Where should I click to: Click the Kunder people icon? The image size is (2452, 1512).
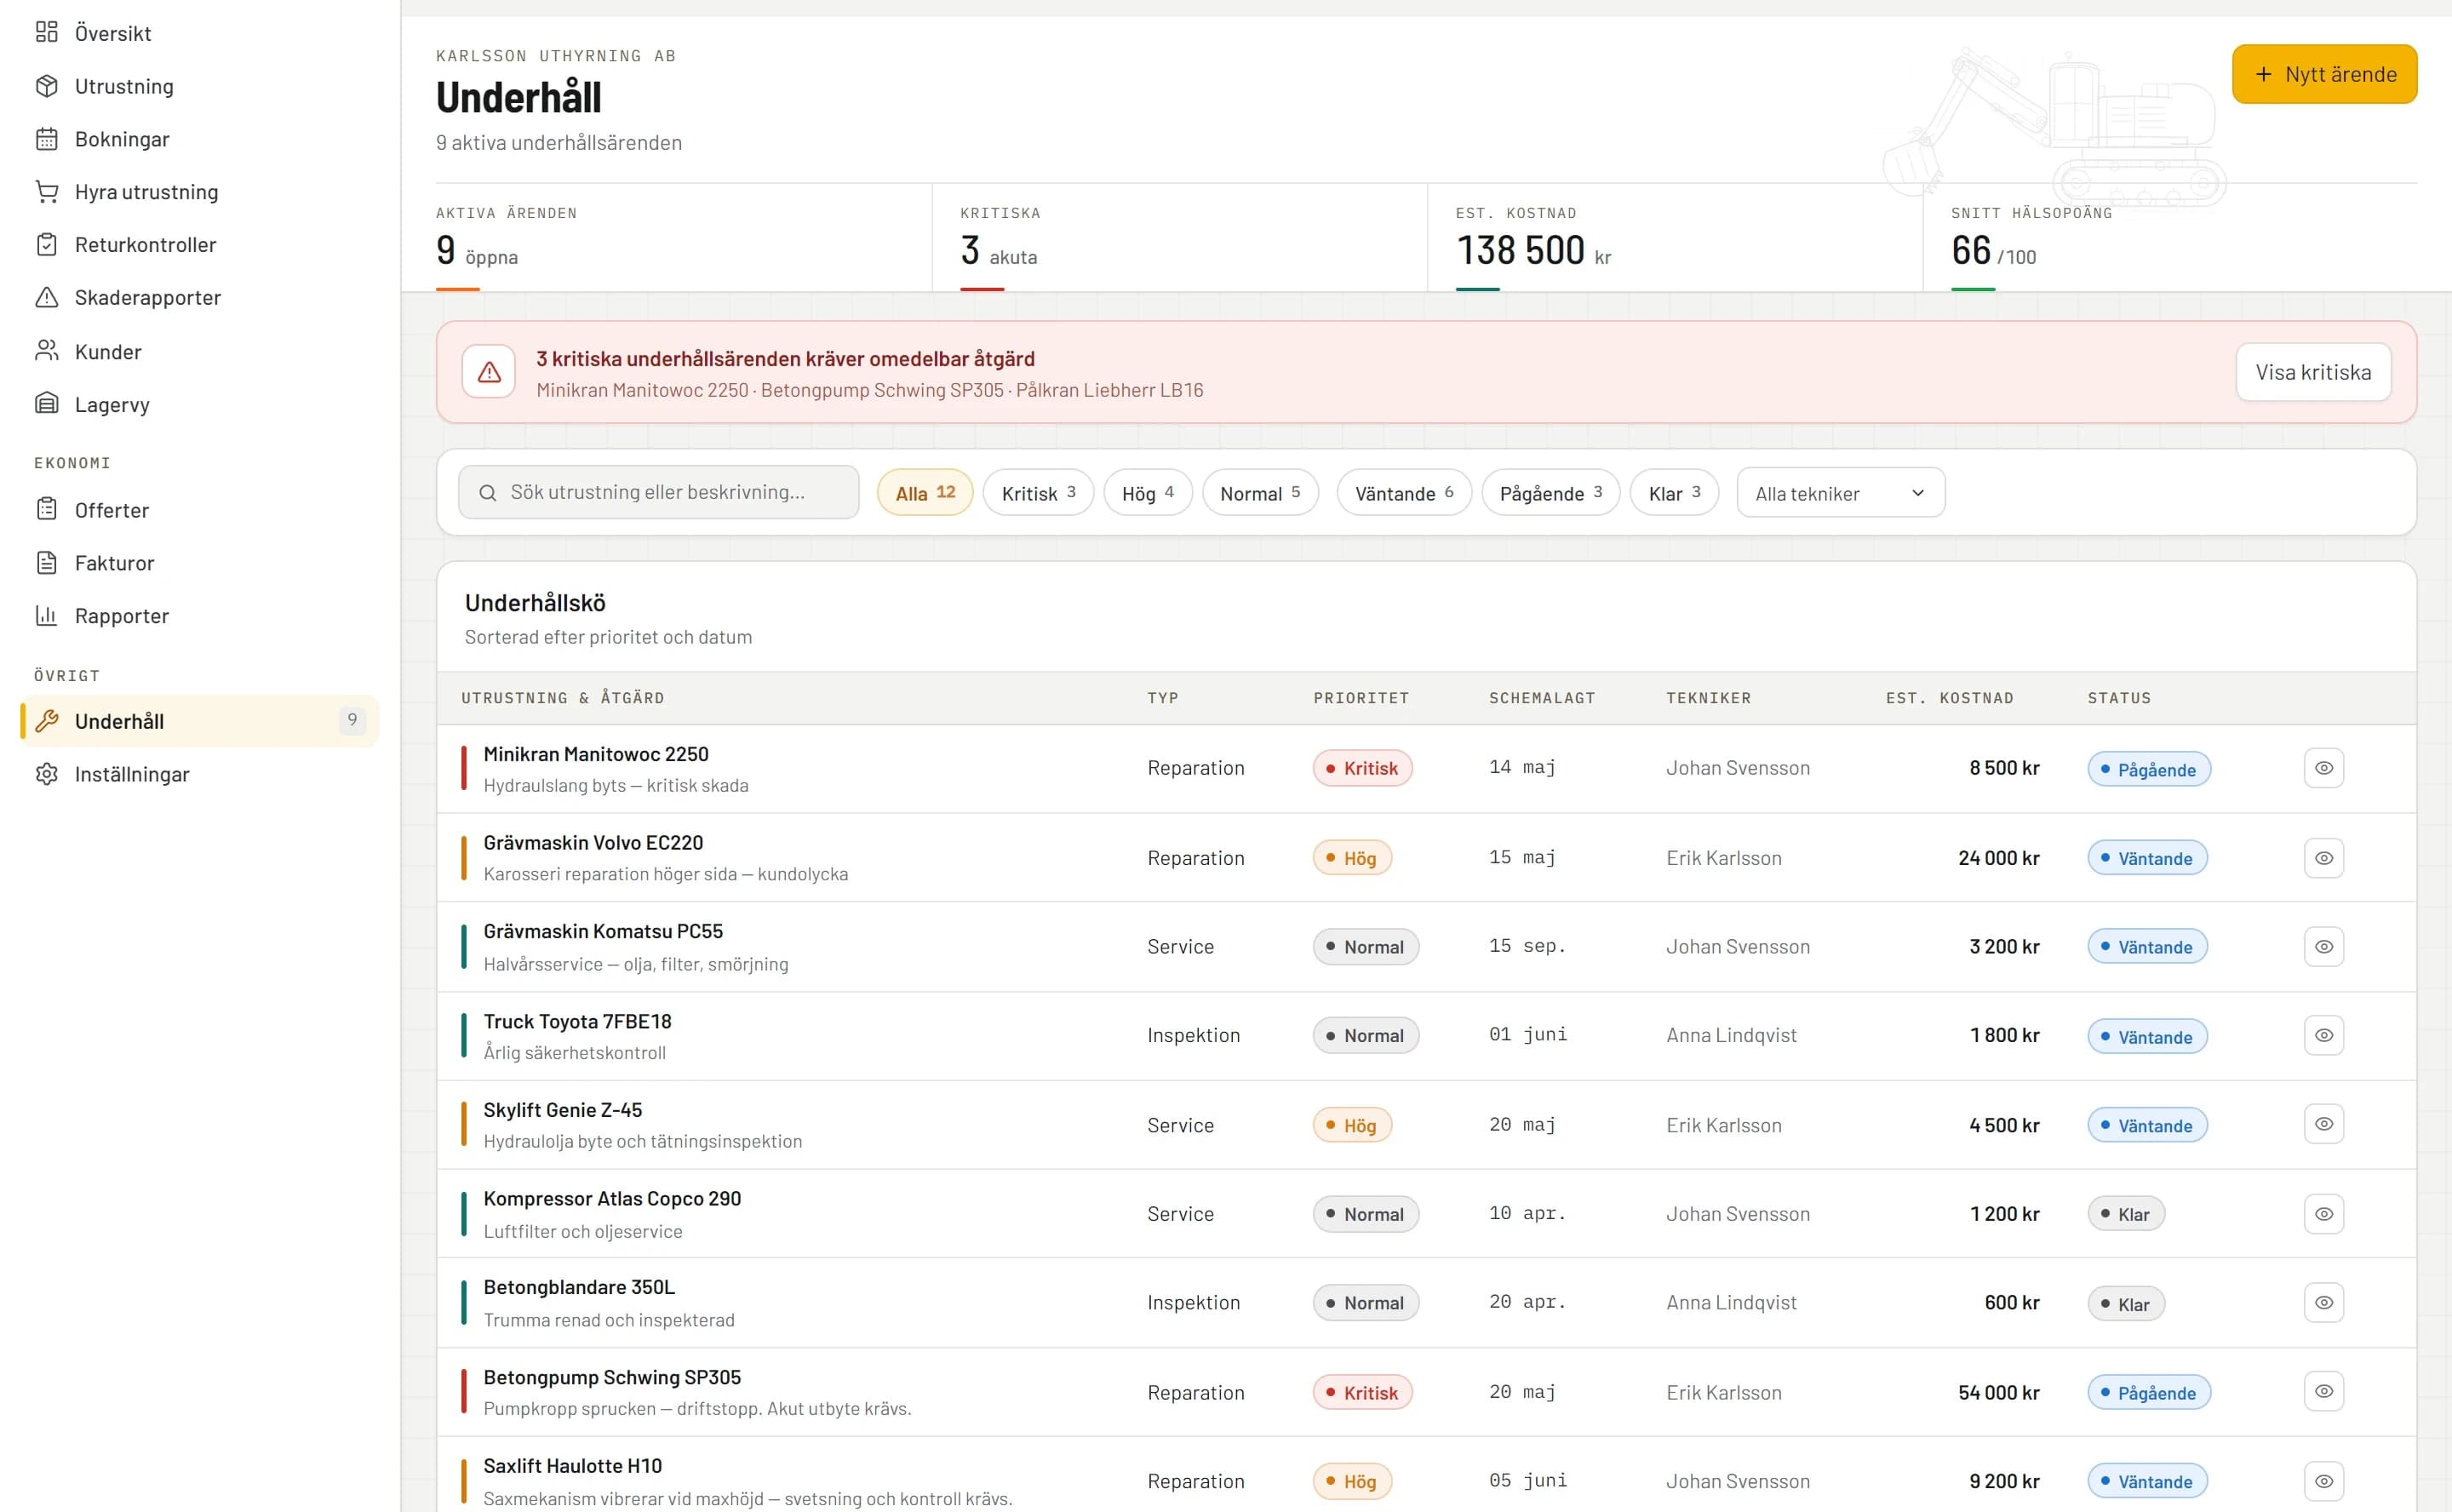[x=46, y=351]
